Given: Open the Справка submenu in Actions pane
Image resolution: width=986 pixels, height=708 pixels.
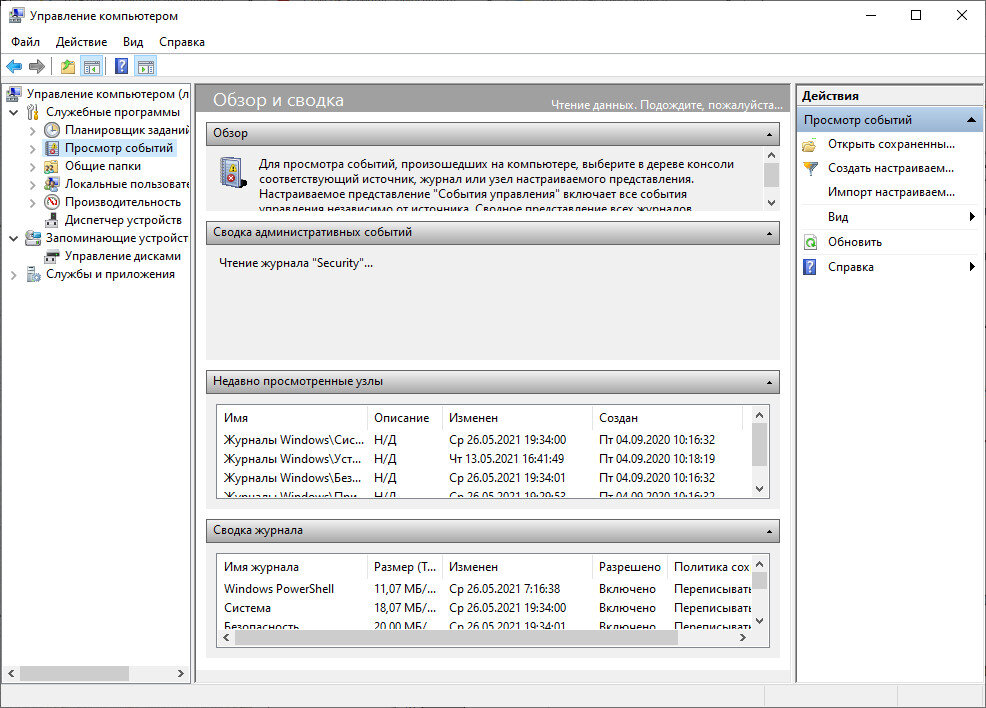Looking at the screenshot, I should 889,267.
